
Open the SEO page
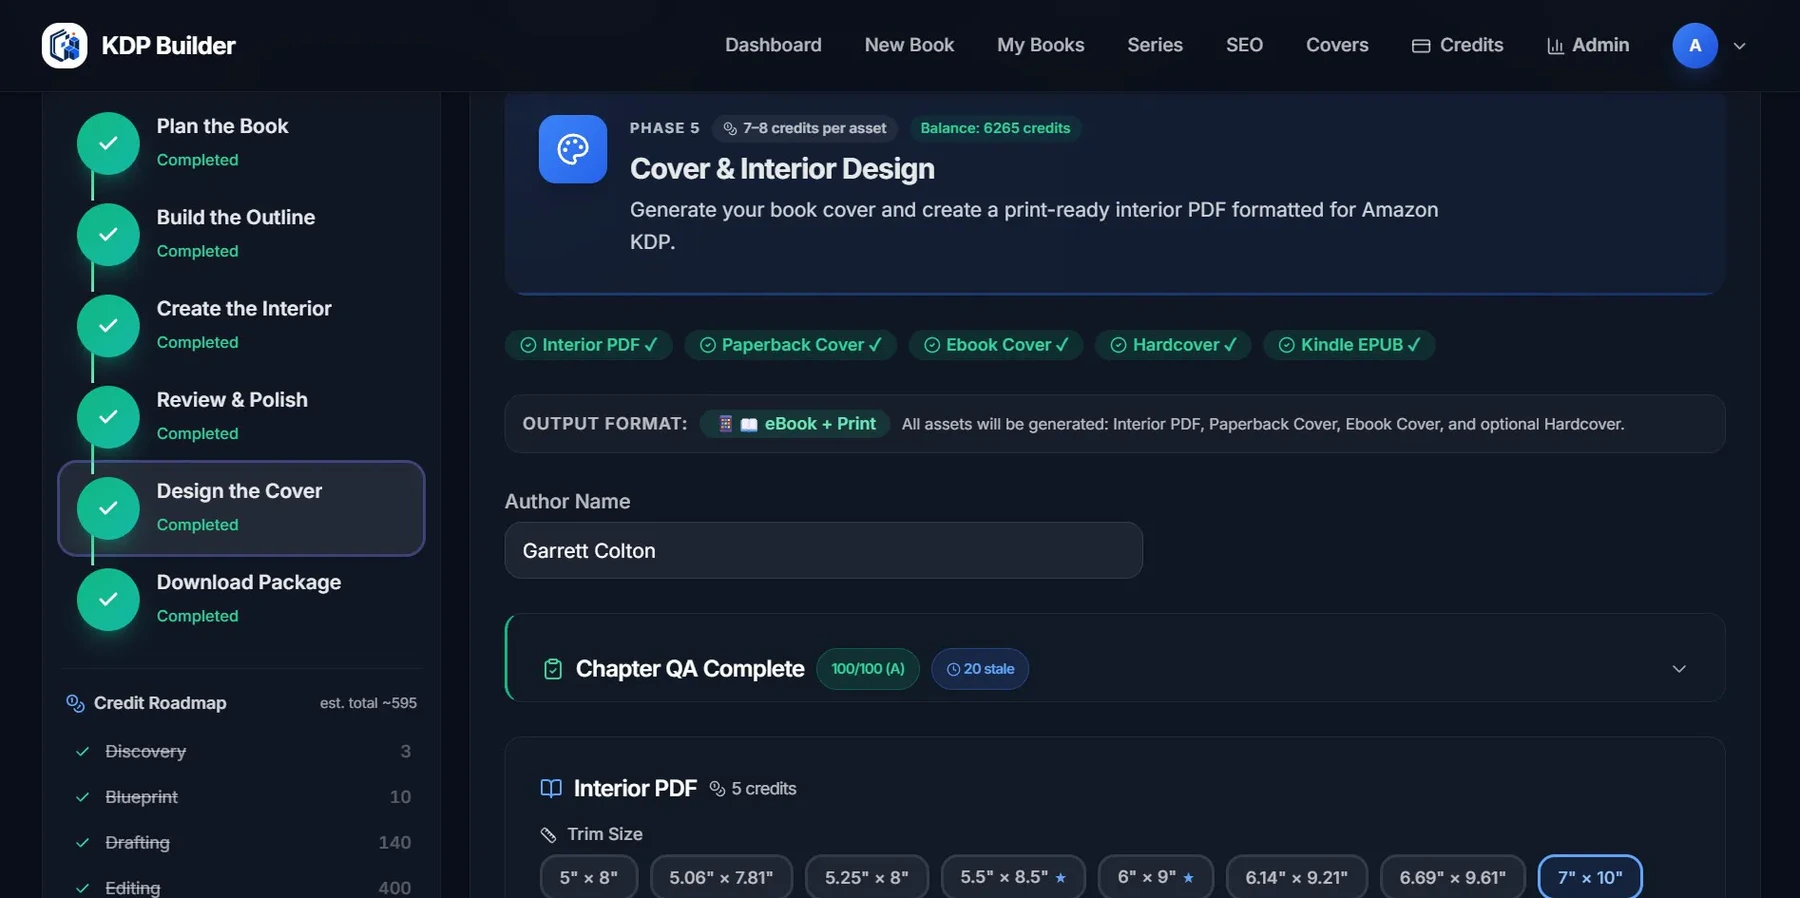1244,45
